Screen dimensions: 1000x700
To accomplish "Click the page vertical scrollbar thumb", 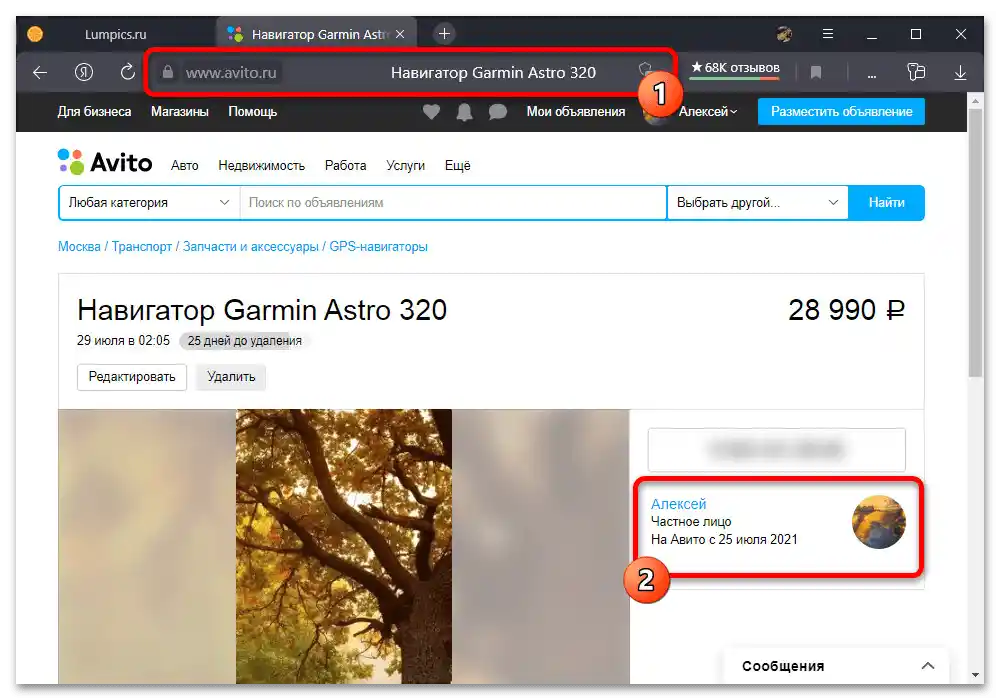I will pyautogui.click(x=975, y=242).
